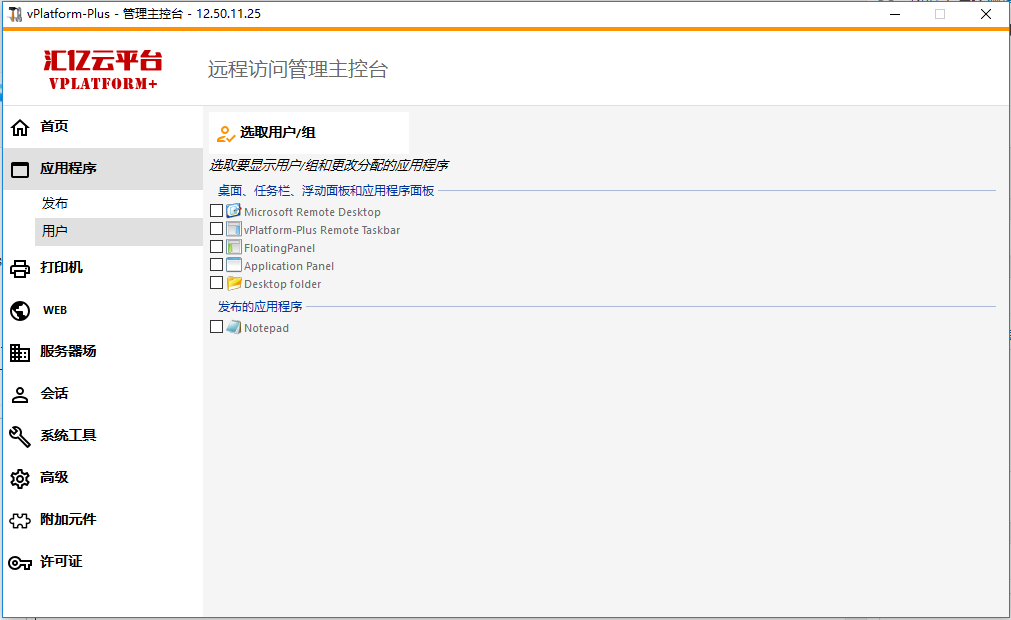The width and height of the screenshot is (1011, 620).
Task: Check the Notepad published application box
Action: pos(217,327)
